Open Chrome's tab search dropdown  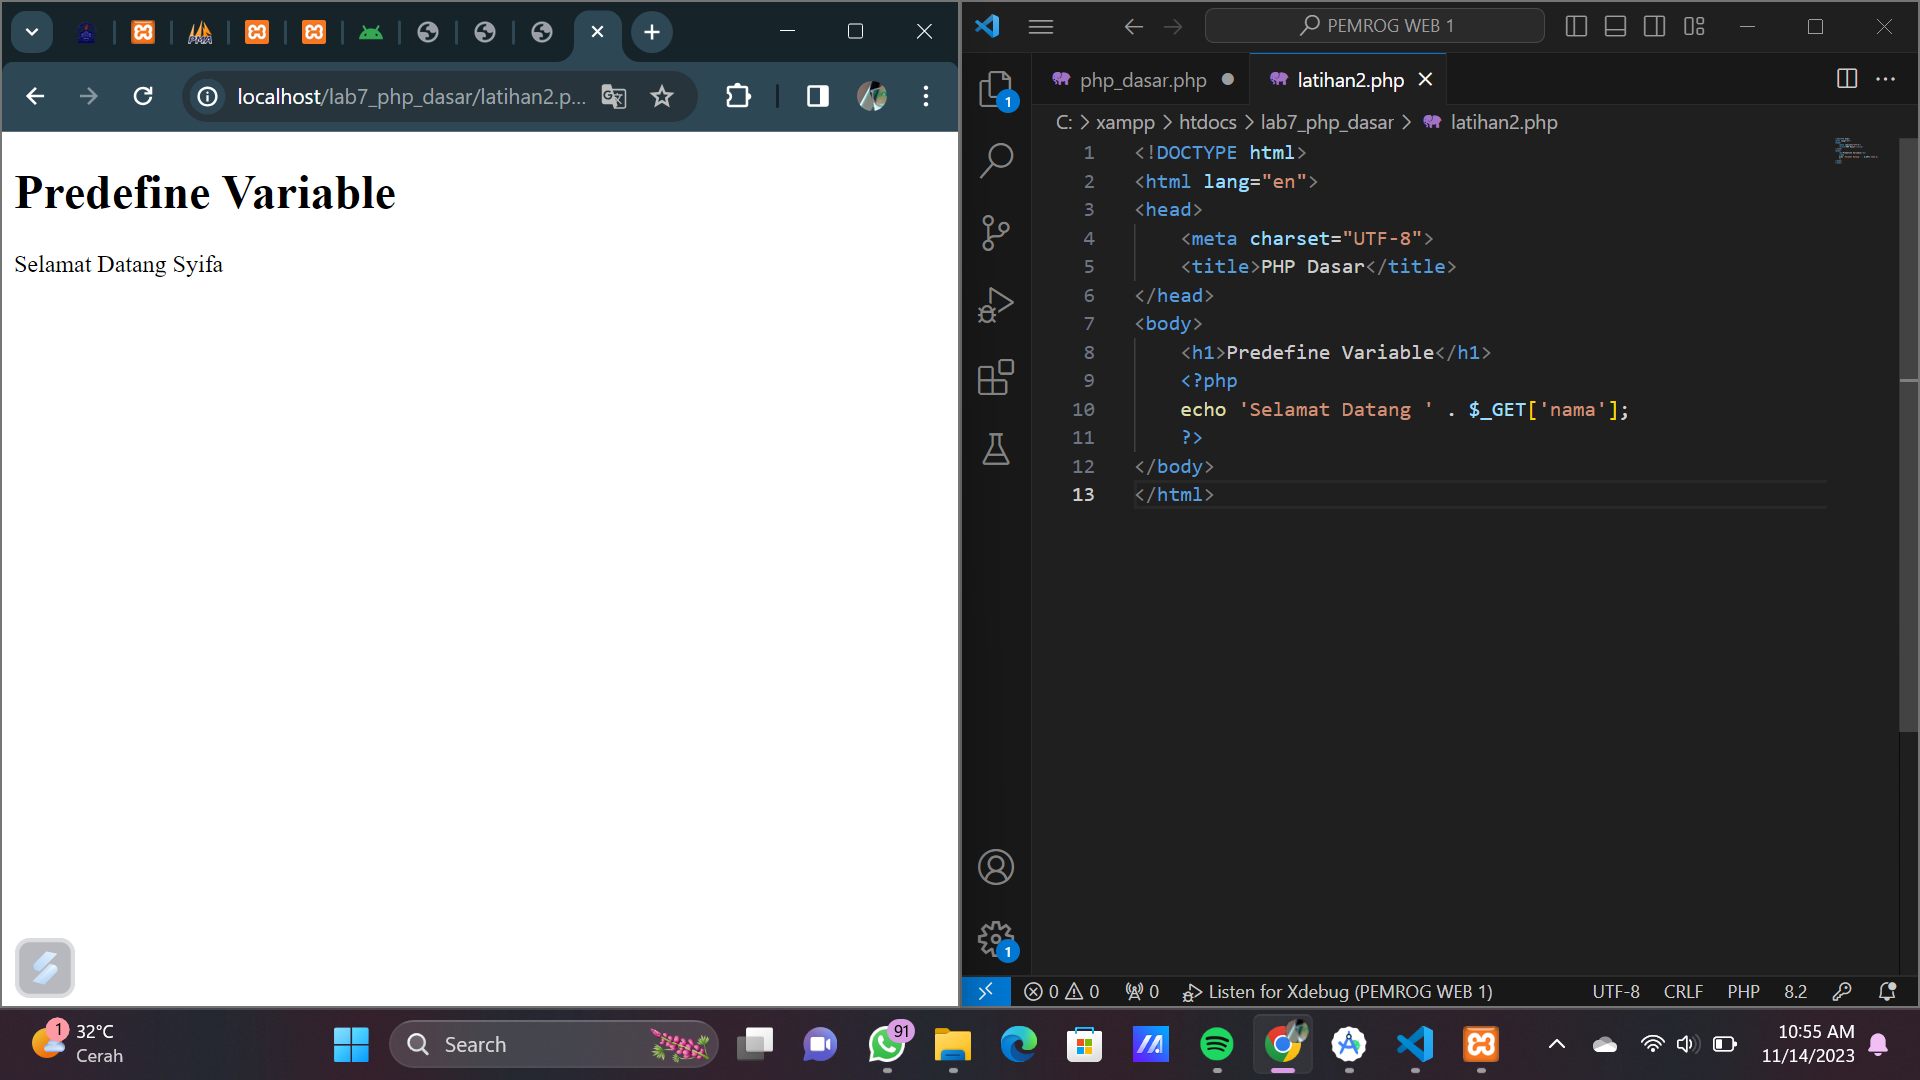point(31,31)
